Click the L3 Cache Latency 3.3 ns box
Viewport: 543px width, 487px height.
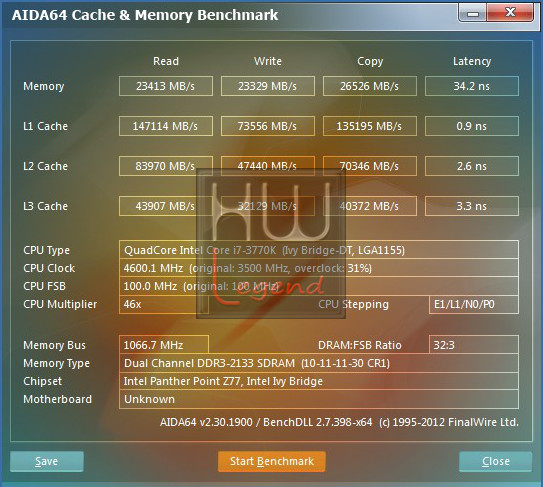point(472,206)
